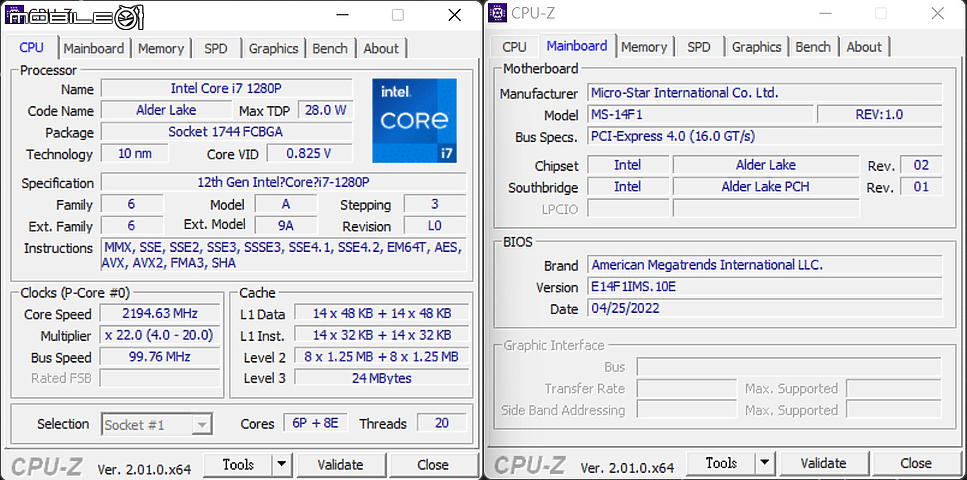Open the Memory tab in right window
Viewport: 967px width, 480px height.
point(644,47)
